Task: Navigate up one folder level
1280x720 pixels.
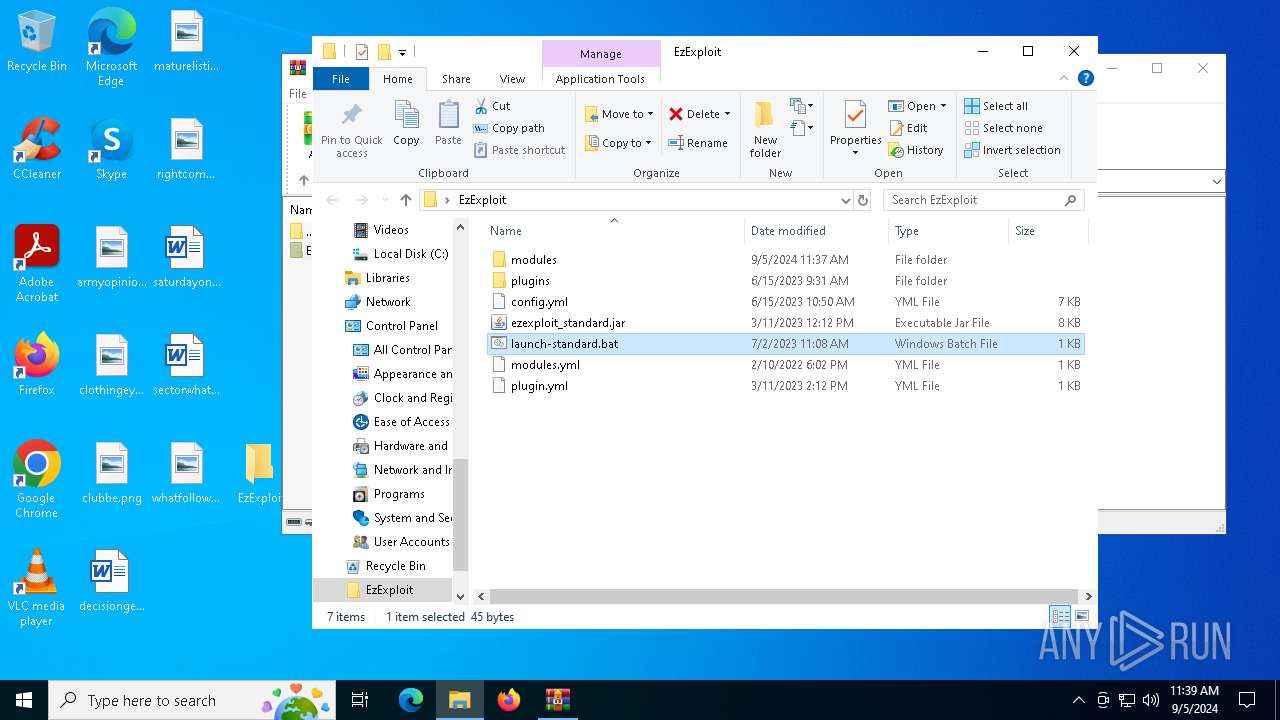Action: click(405, 200)
